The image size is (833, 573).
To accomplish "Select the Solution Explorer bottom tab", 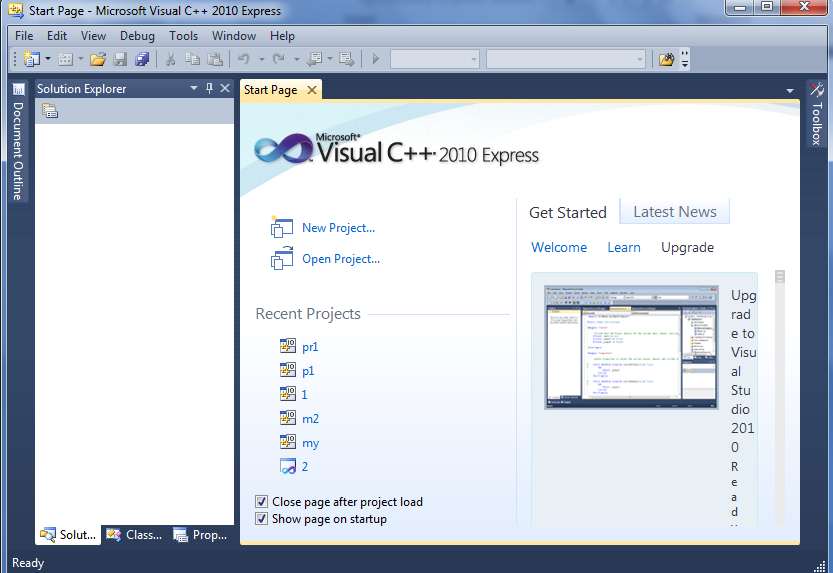I will point(68,535).
